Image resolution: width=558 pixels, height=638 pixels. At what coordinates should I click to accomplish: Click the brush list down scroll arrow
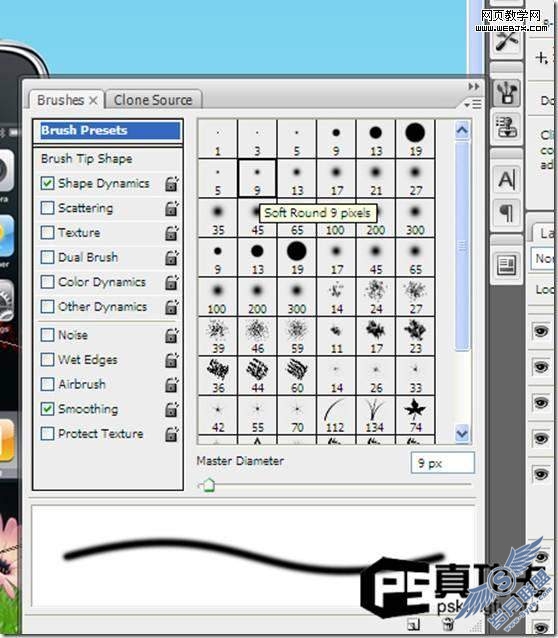pyautogui.click(x=462, y=433)
